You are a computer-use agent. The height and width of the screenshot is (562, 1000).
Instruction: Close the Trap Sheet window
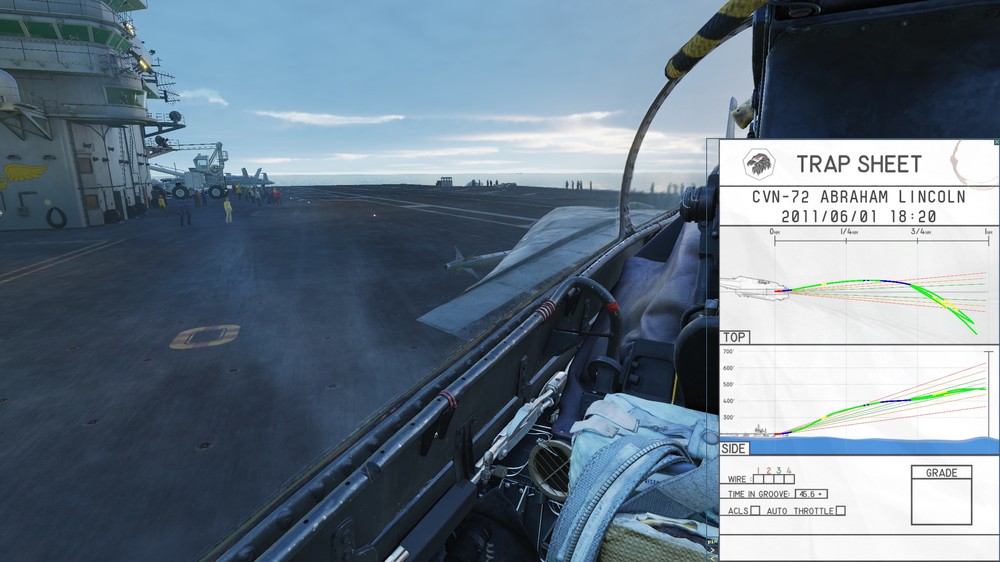coord(997,142)
